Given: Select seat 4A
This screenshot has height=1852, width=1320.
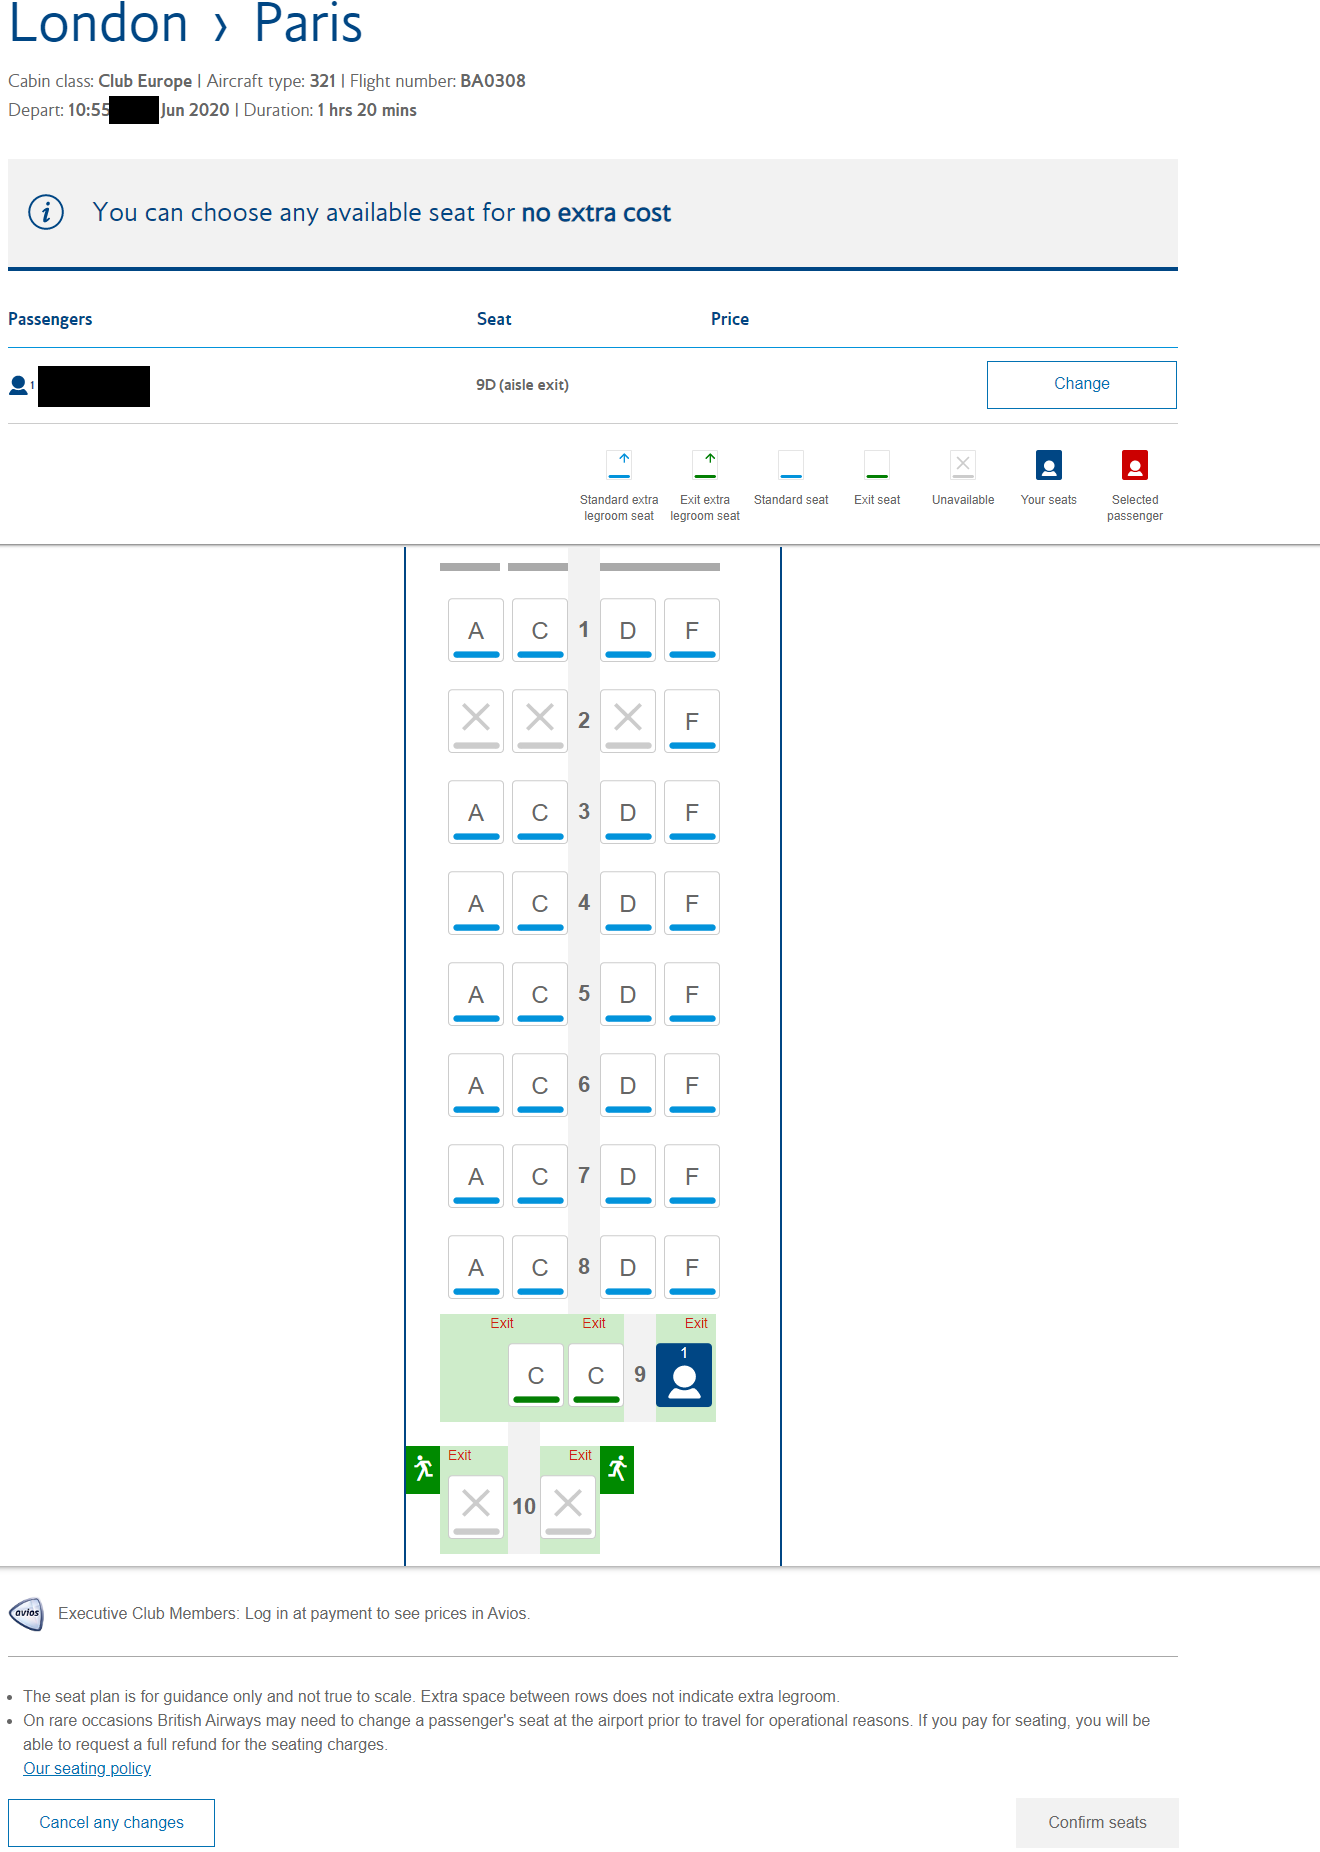Looking at the screenshot, I should tap(476, 903).
